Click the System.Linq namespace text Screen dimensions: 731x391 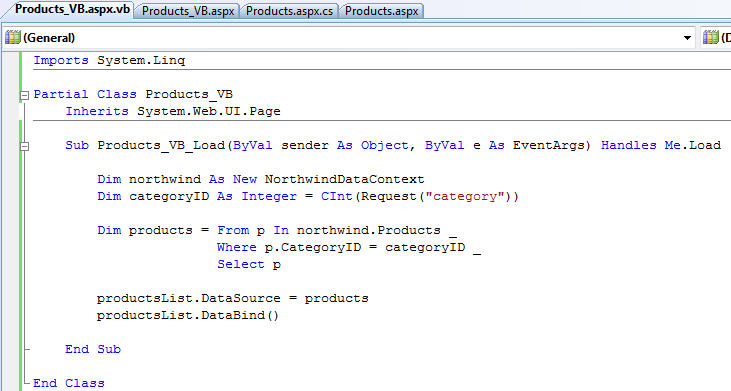click(x=141, y=61)
